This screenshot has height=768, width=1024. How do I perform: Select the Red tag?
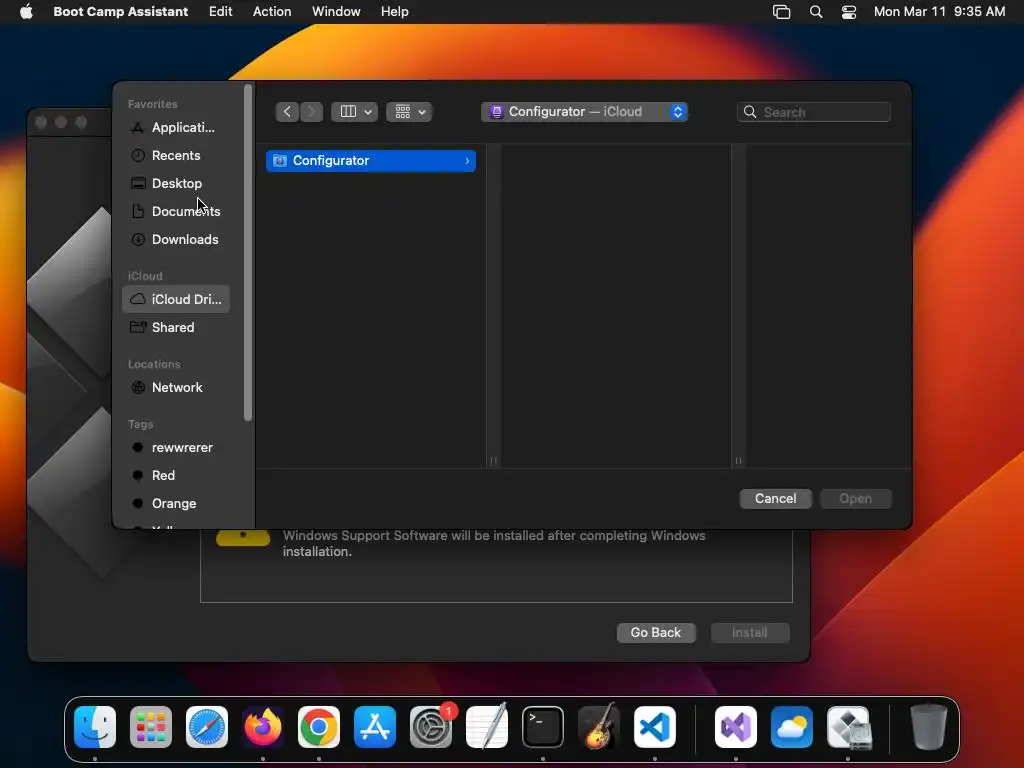coord(176,475)
